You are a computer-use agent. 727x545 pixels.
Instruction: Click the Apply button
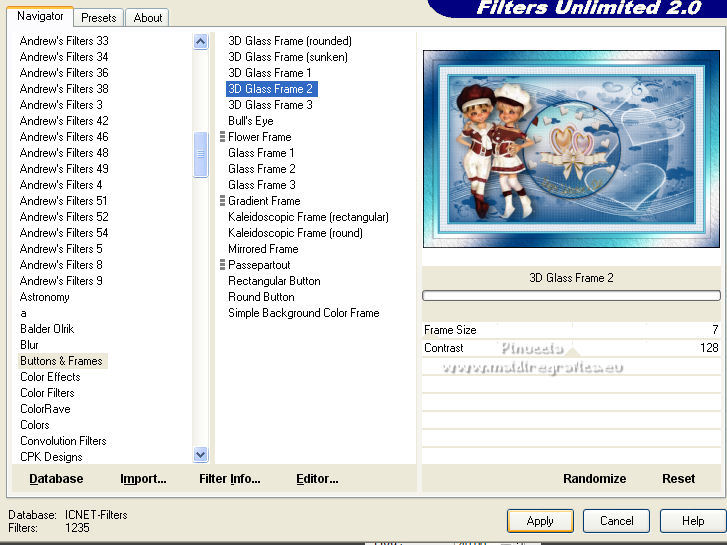540,521
